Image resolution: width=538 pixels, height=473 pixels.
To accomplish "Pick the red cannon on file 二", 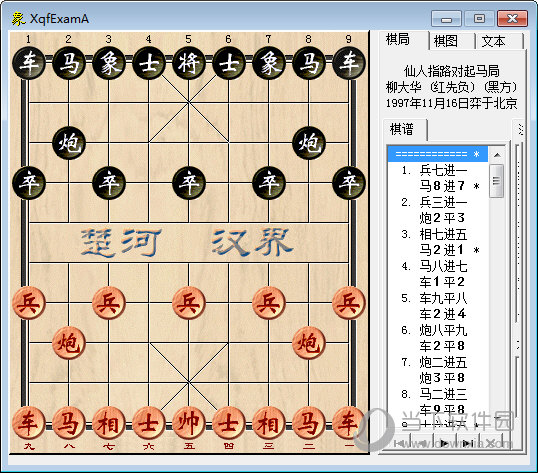I will [x=308, y=343].
